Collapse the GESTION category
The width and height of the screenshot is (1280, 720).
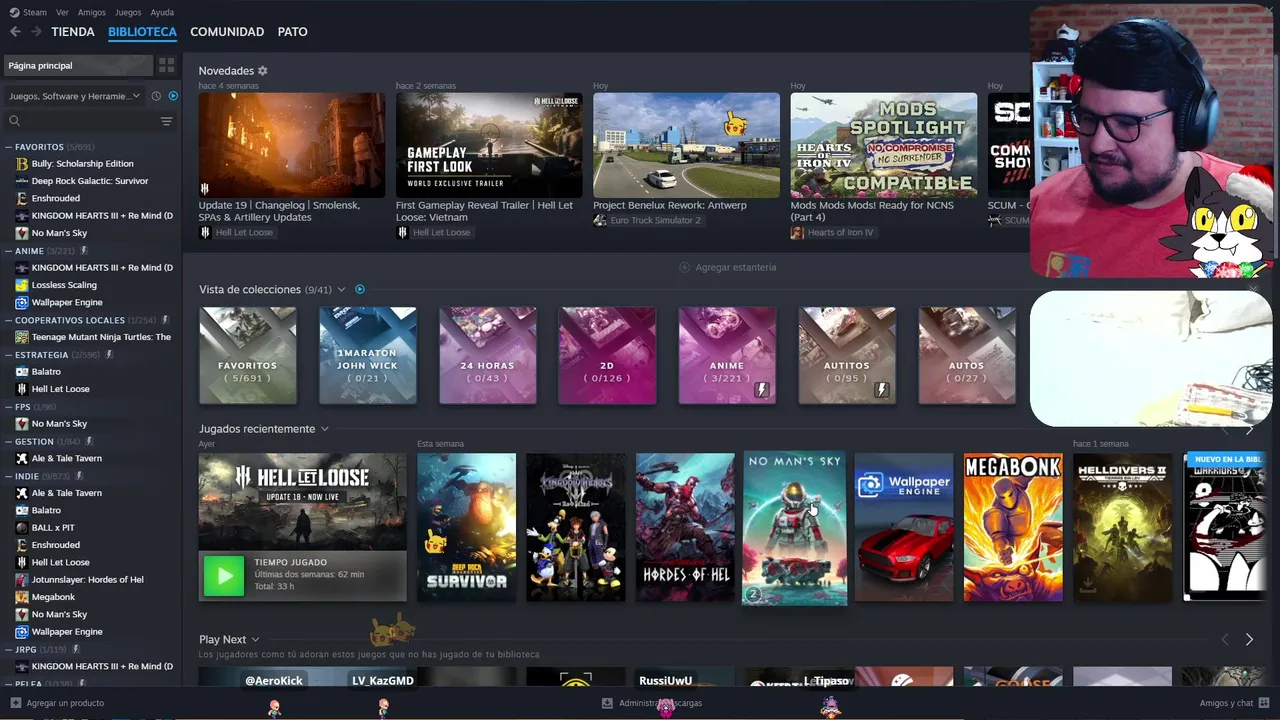tap(9, 441)
